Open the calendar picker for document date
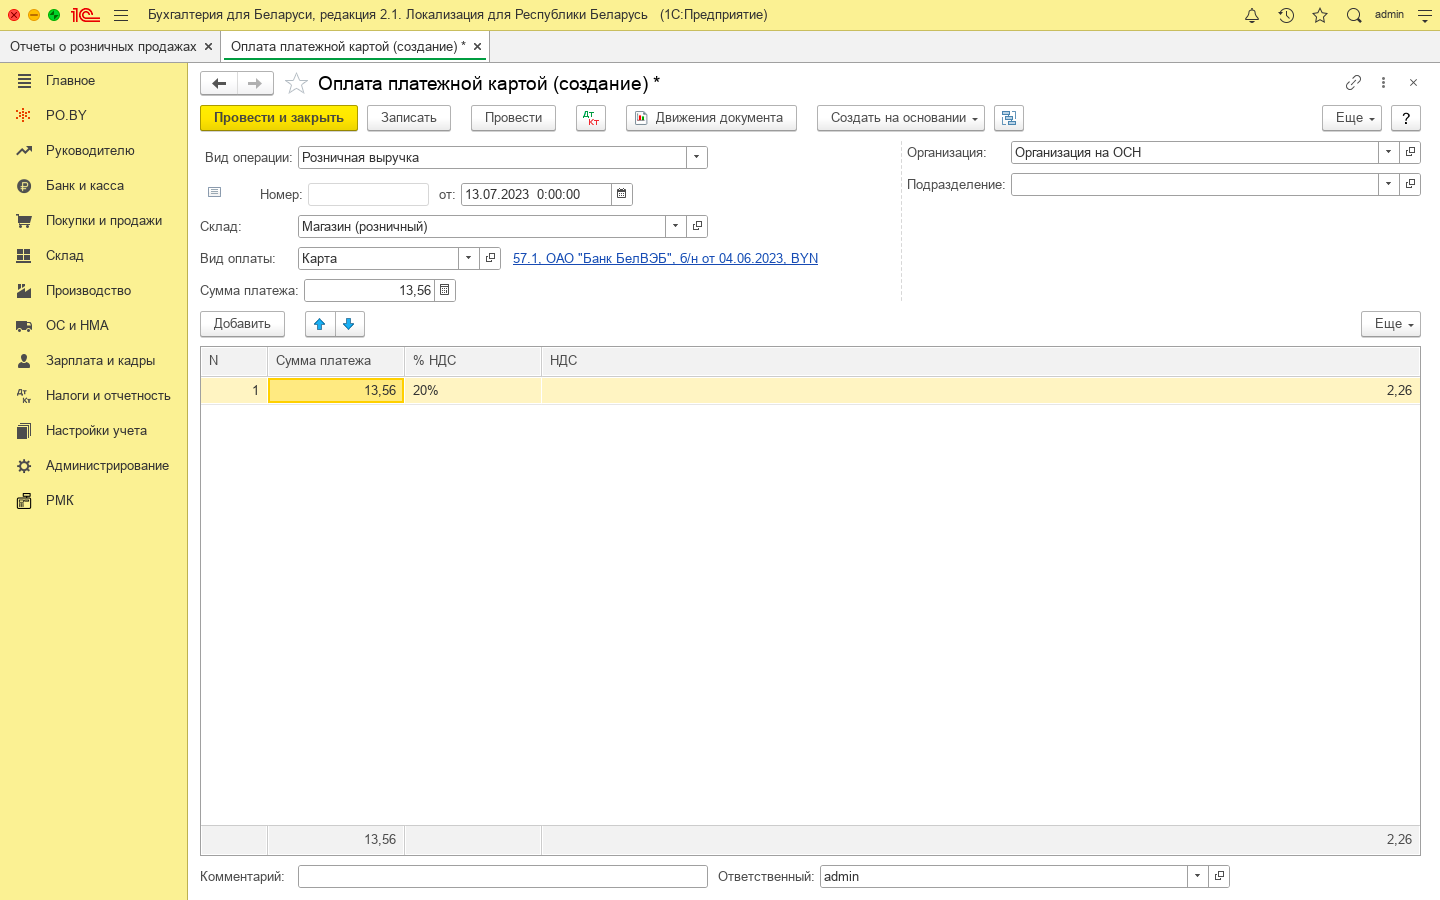Screen dimensions: 1440x900 pyautogui.click(x=622, y=194)
